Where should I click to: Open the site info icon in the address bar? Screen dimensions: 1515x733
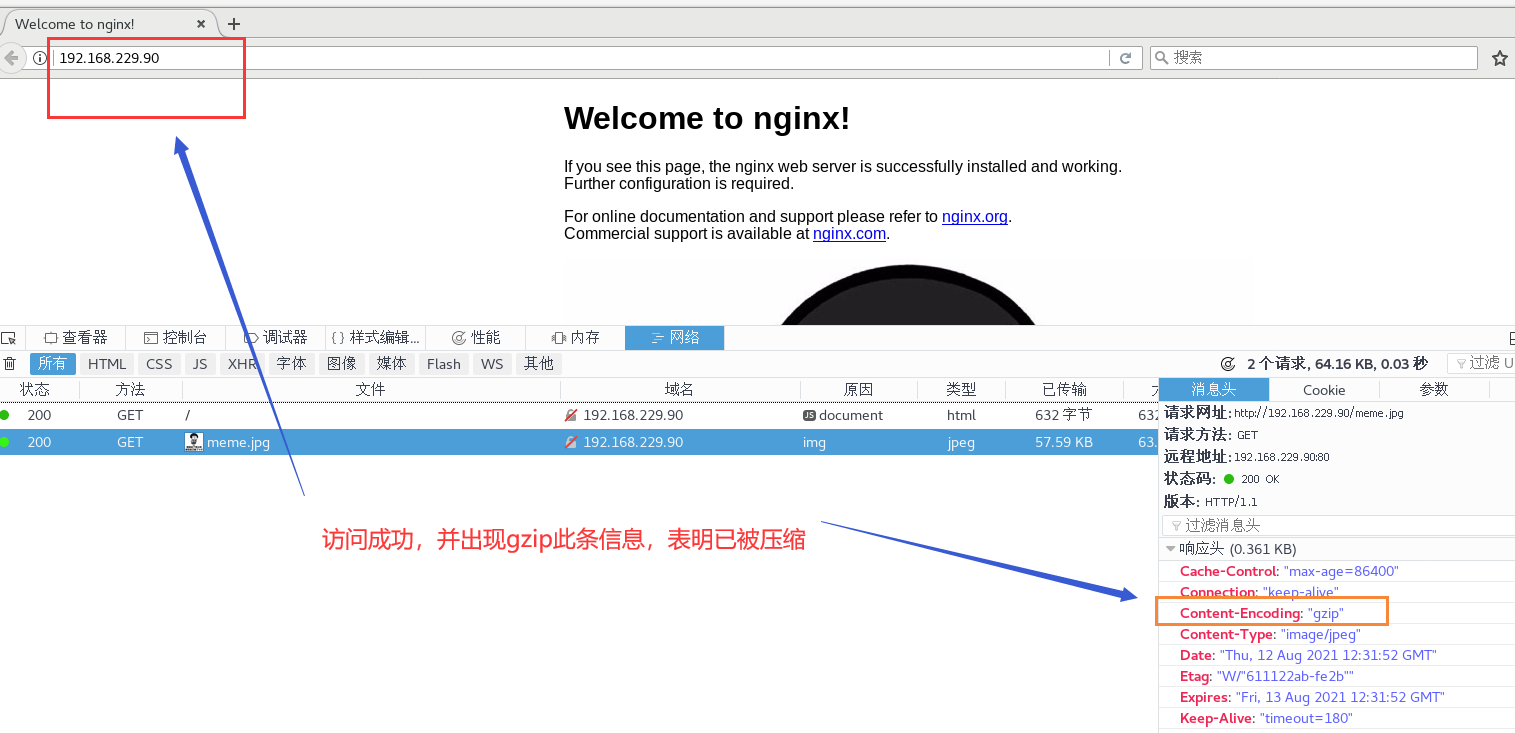pyautogui.click(x=40, y=58)
